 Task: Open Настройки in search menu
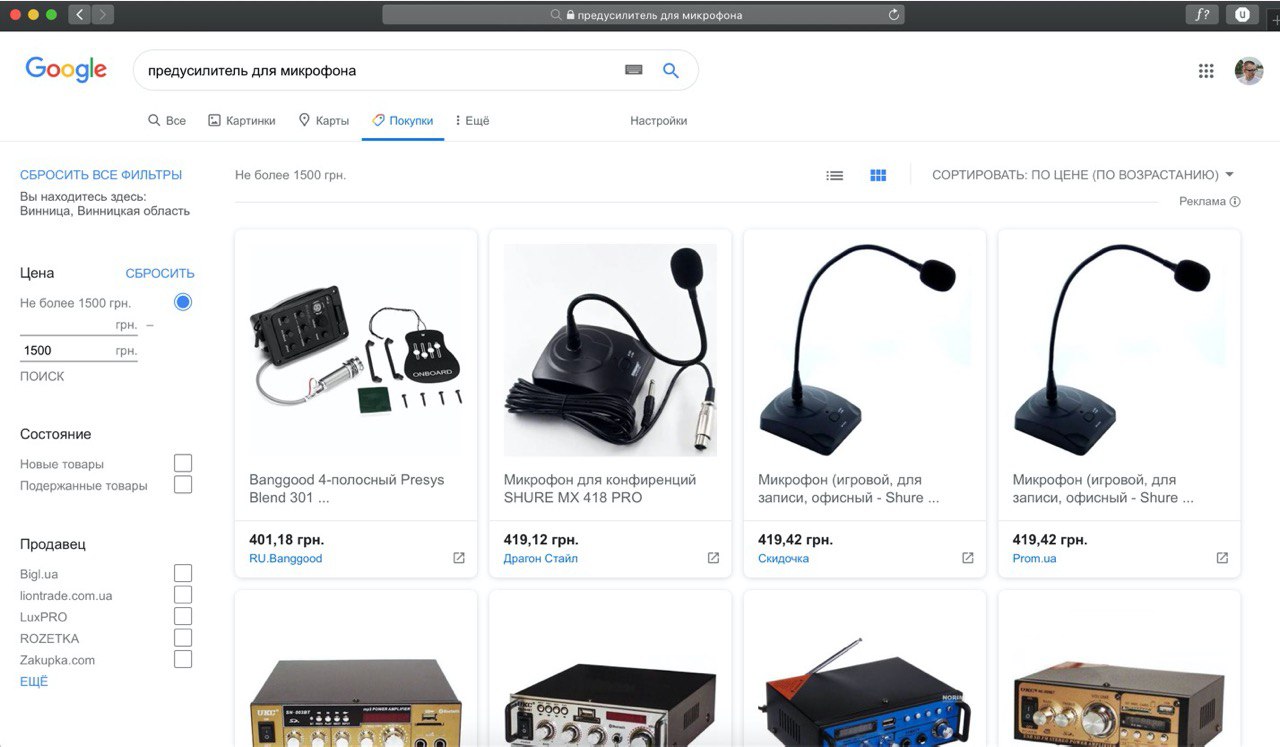pyautogui.click(x=659, y=121)
